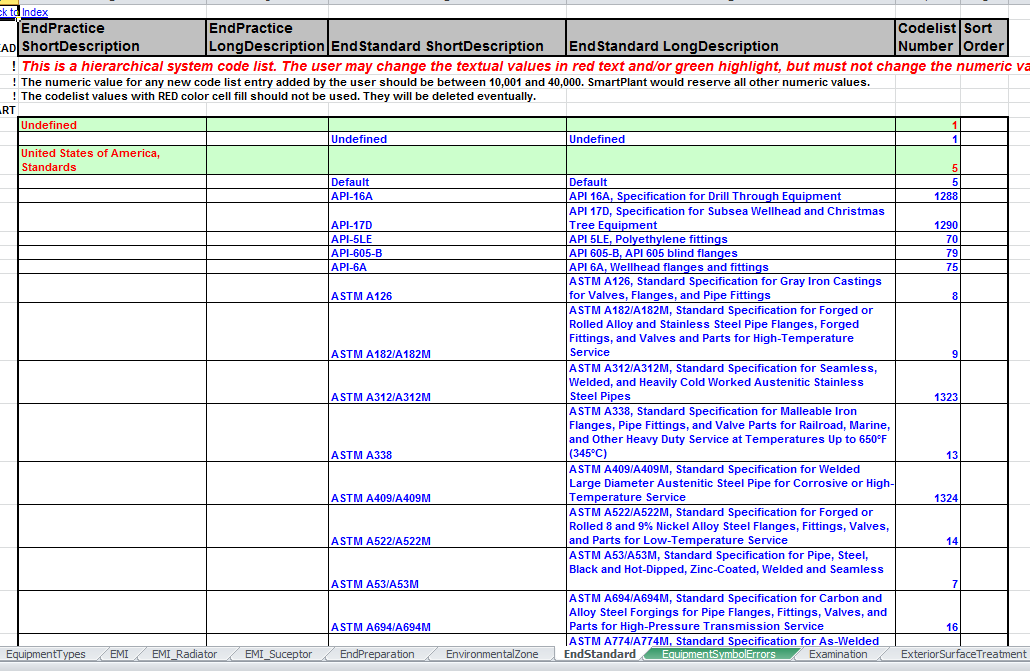1030x671 pixels.
Task: Select codelist number 13
Action: click(x=928, y=433)
